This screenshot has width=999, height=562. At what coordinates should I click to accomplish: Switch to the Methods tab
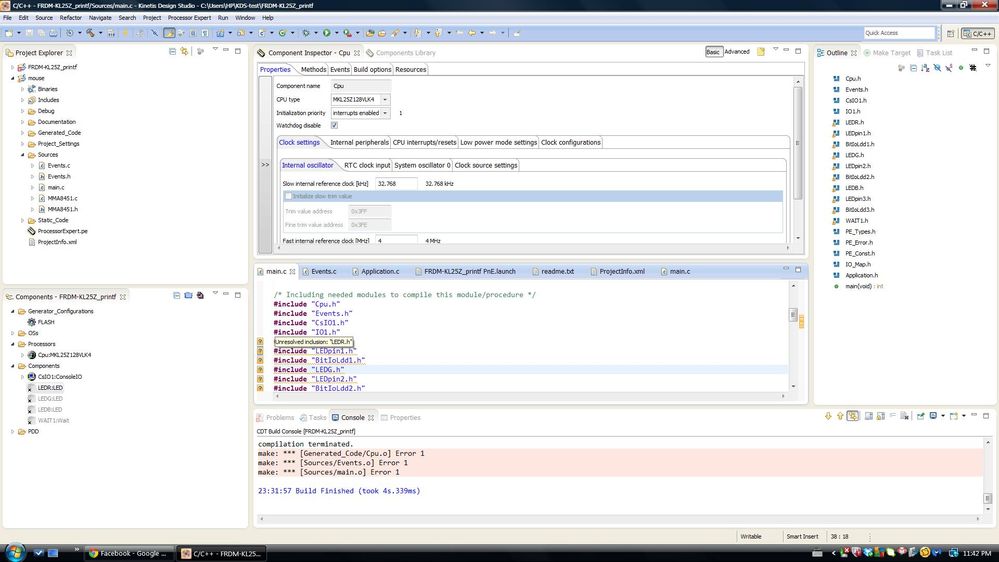313,69
